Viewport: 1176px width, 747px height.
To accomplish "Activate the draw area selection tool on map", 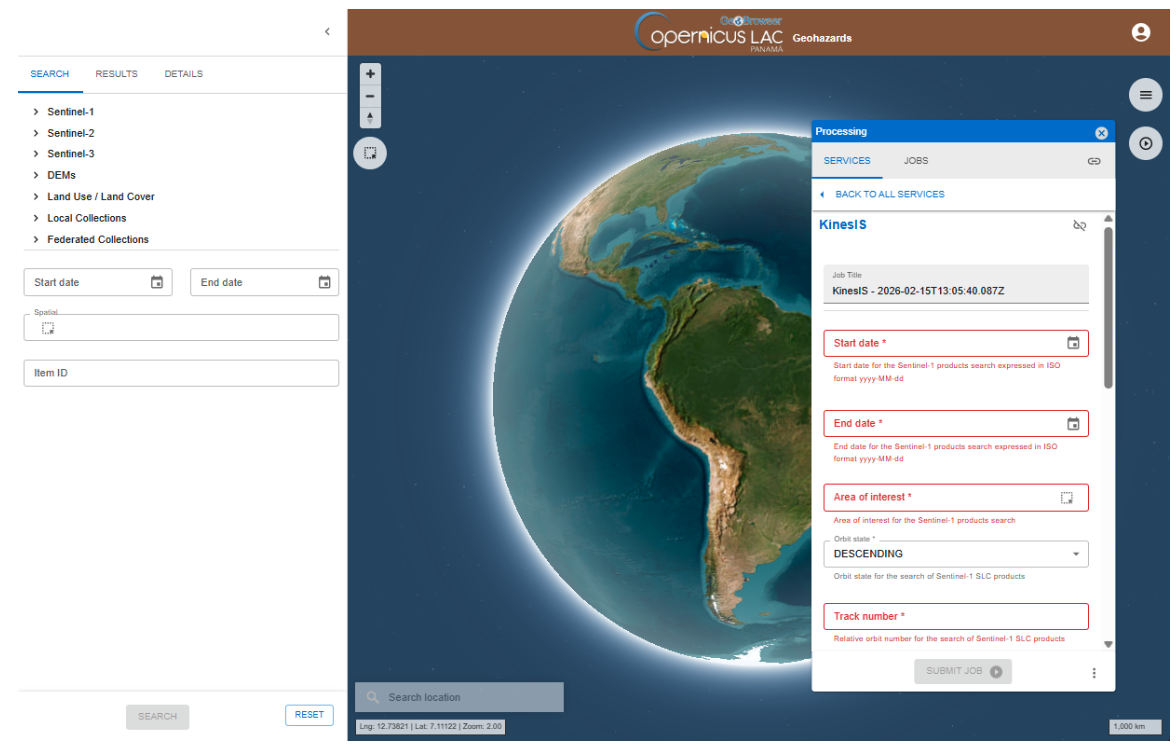I will (x=370, y=153).
